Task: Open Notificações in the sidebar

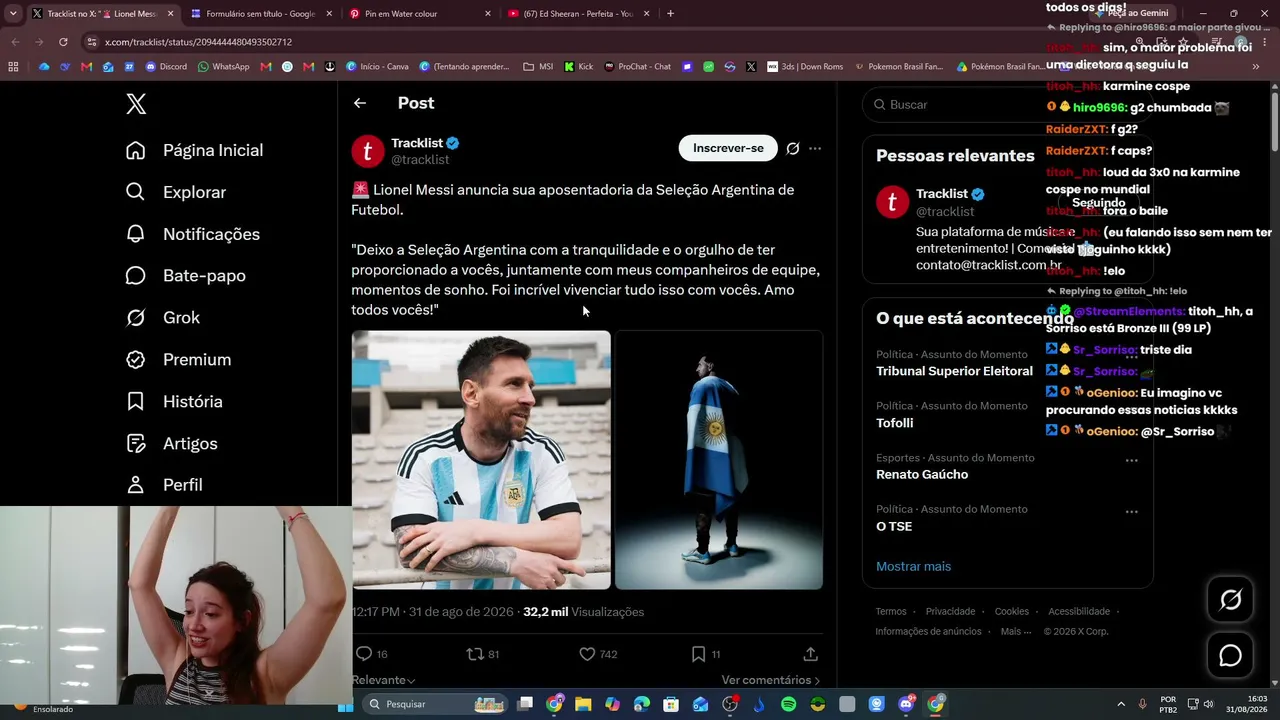Action: point(192,234)
